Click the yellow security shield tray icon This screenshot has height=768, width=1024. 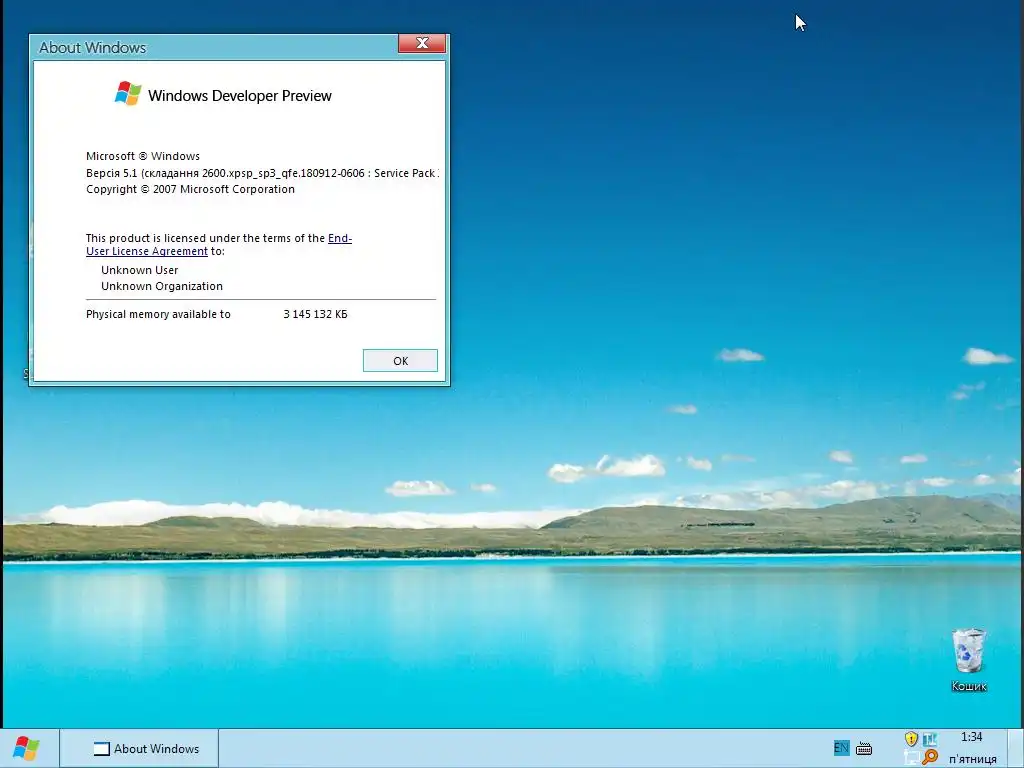(911, 739)
